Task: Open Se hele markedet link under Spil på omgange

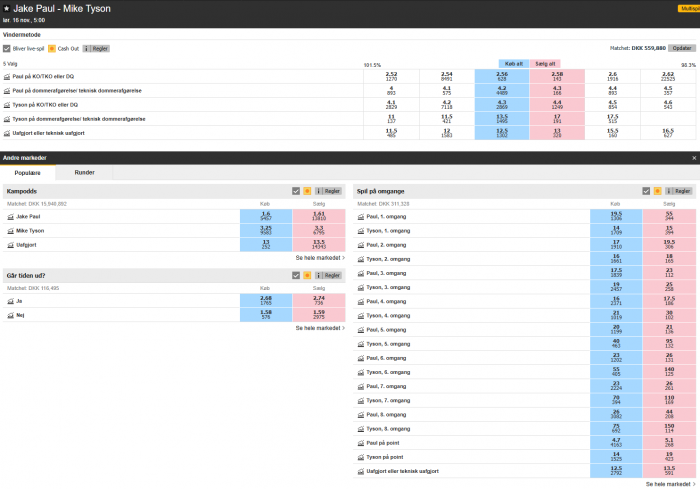Action: pos(671,484)
